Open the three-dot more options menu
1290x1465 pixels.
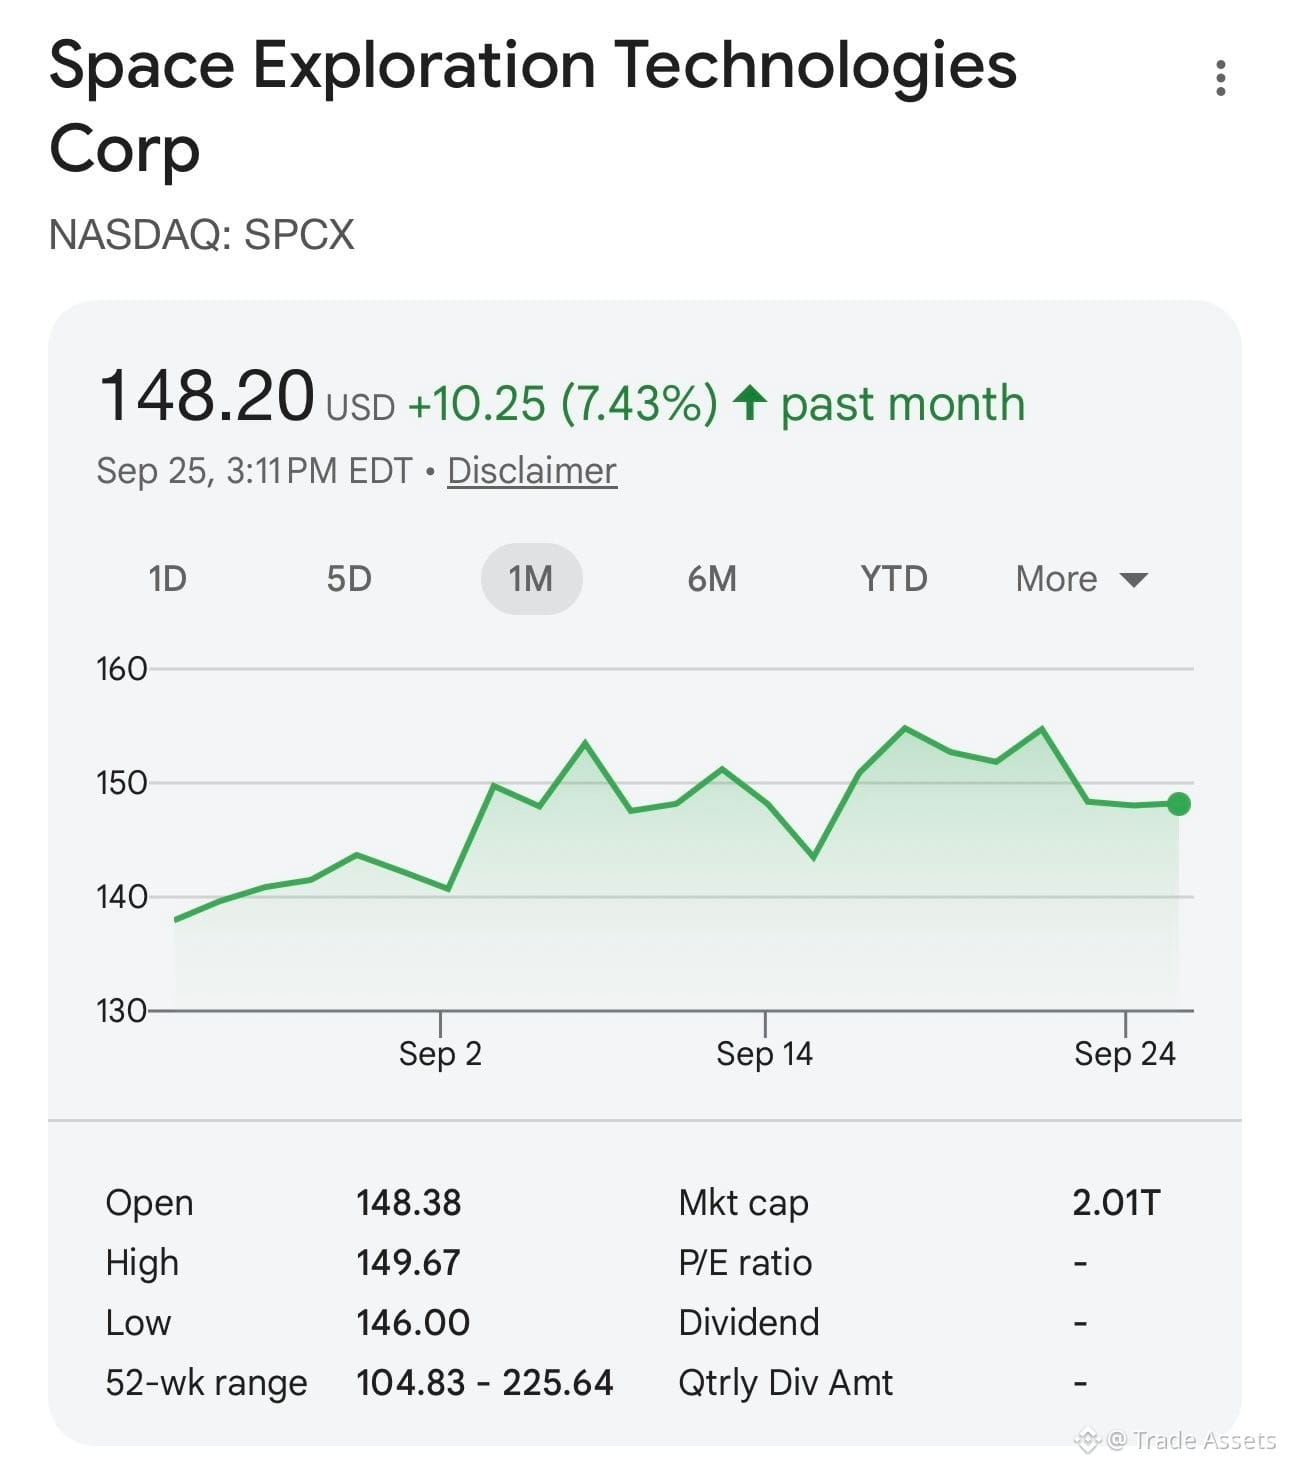tap(1220, 78)
